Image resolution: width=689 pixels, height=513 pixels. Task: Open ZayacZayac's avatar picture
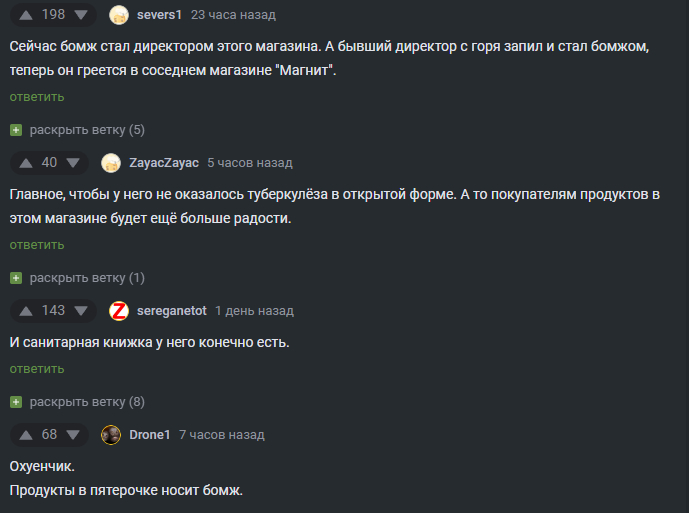click(111, 163)
